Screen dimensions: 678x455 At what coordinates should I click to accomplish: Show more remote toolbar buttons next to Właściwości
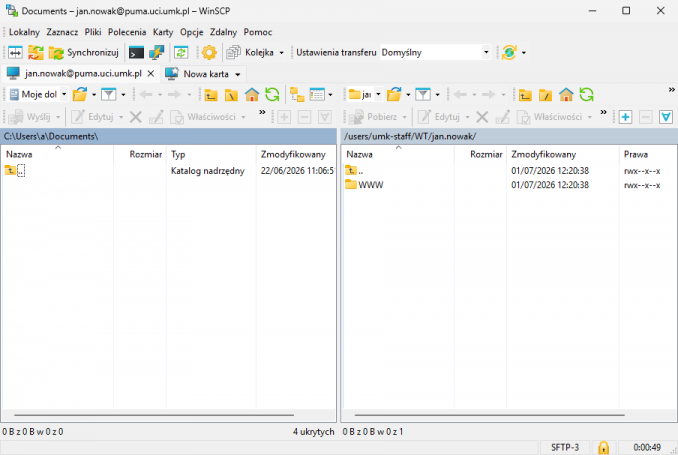pos(604,112)
